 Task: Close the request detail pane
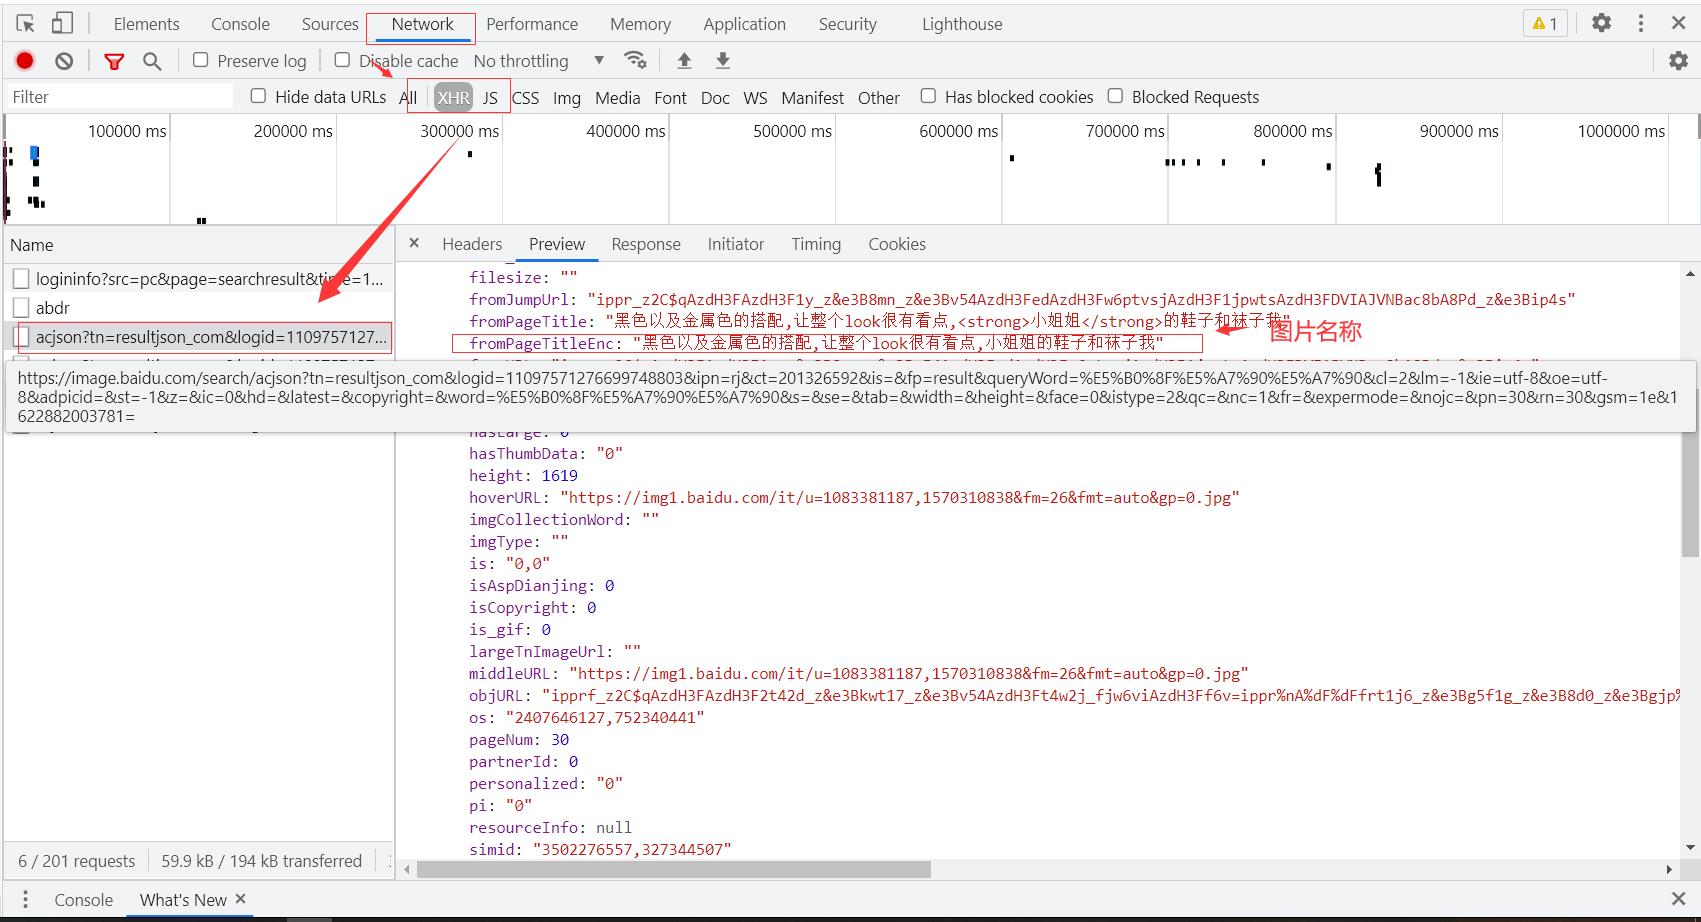pos(414,243)
